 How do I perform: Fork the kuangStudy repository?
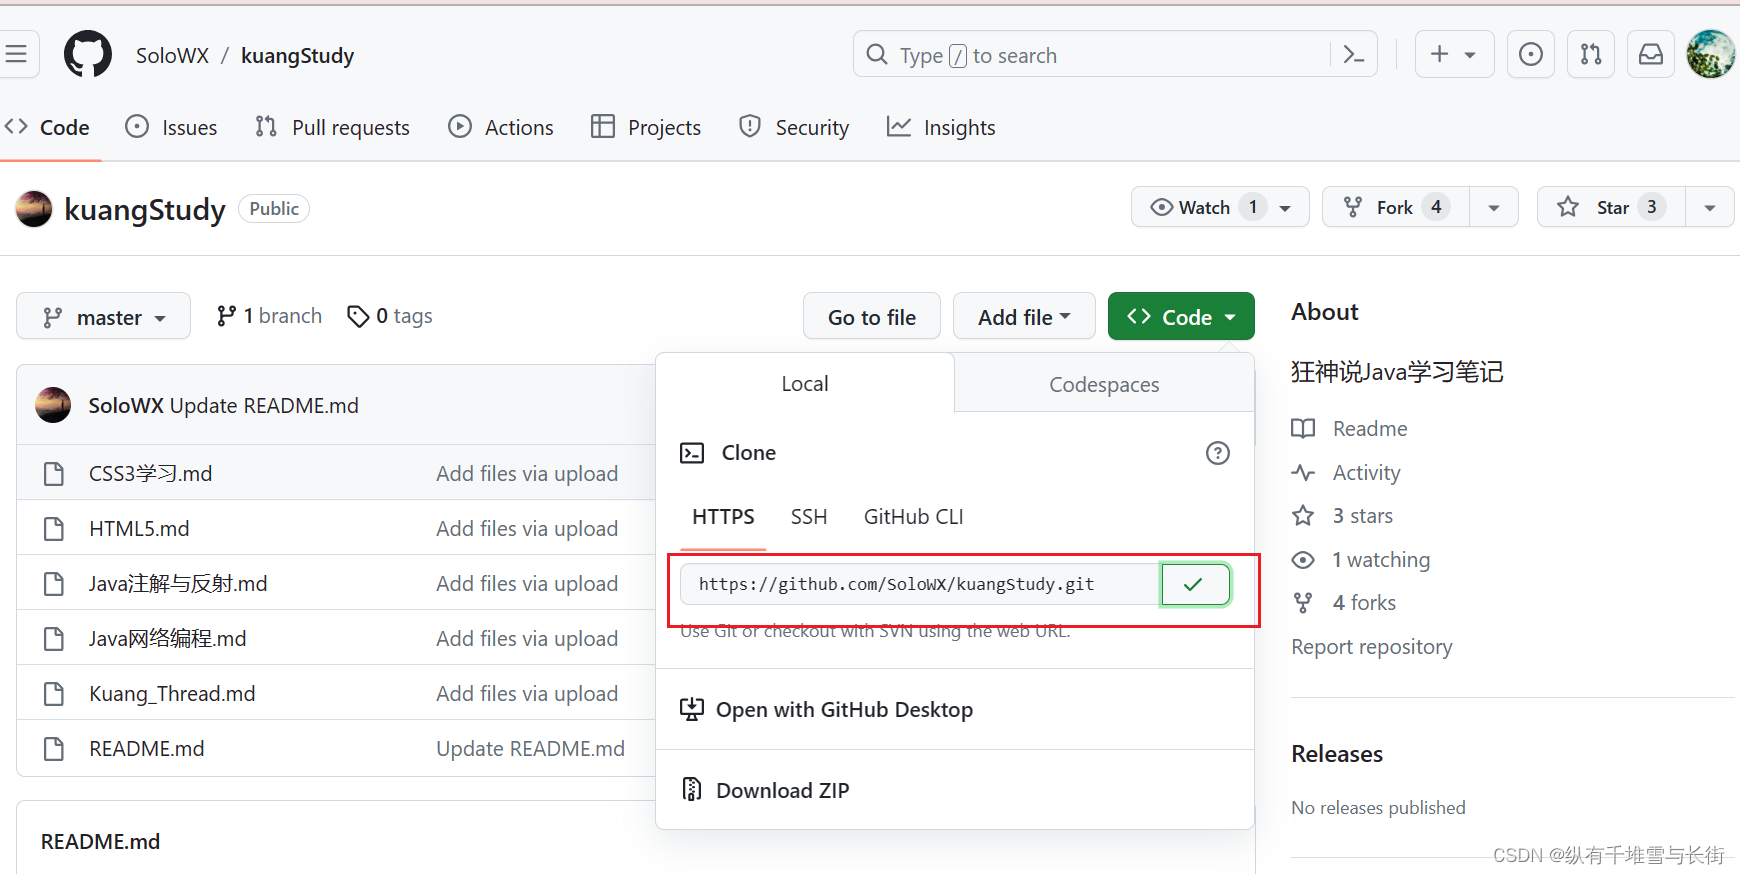point(1396,208)
